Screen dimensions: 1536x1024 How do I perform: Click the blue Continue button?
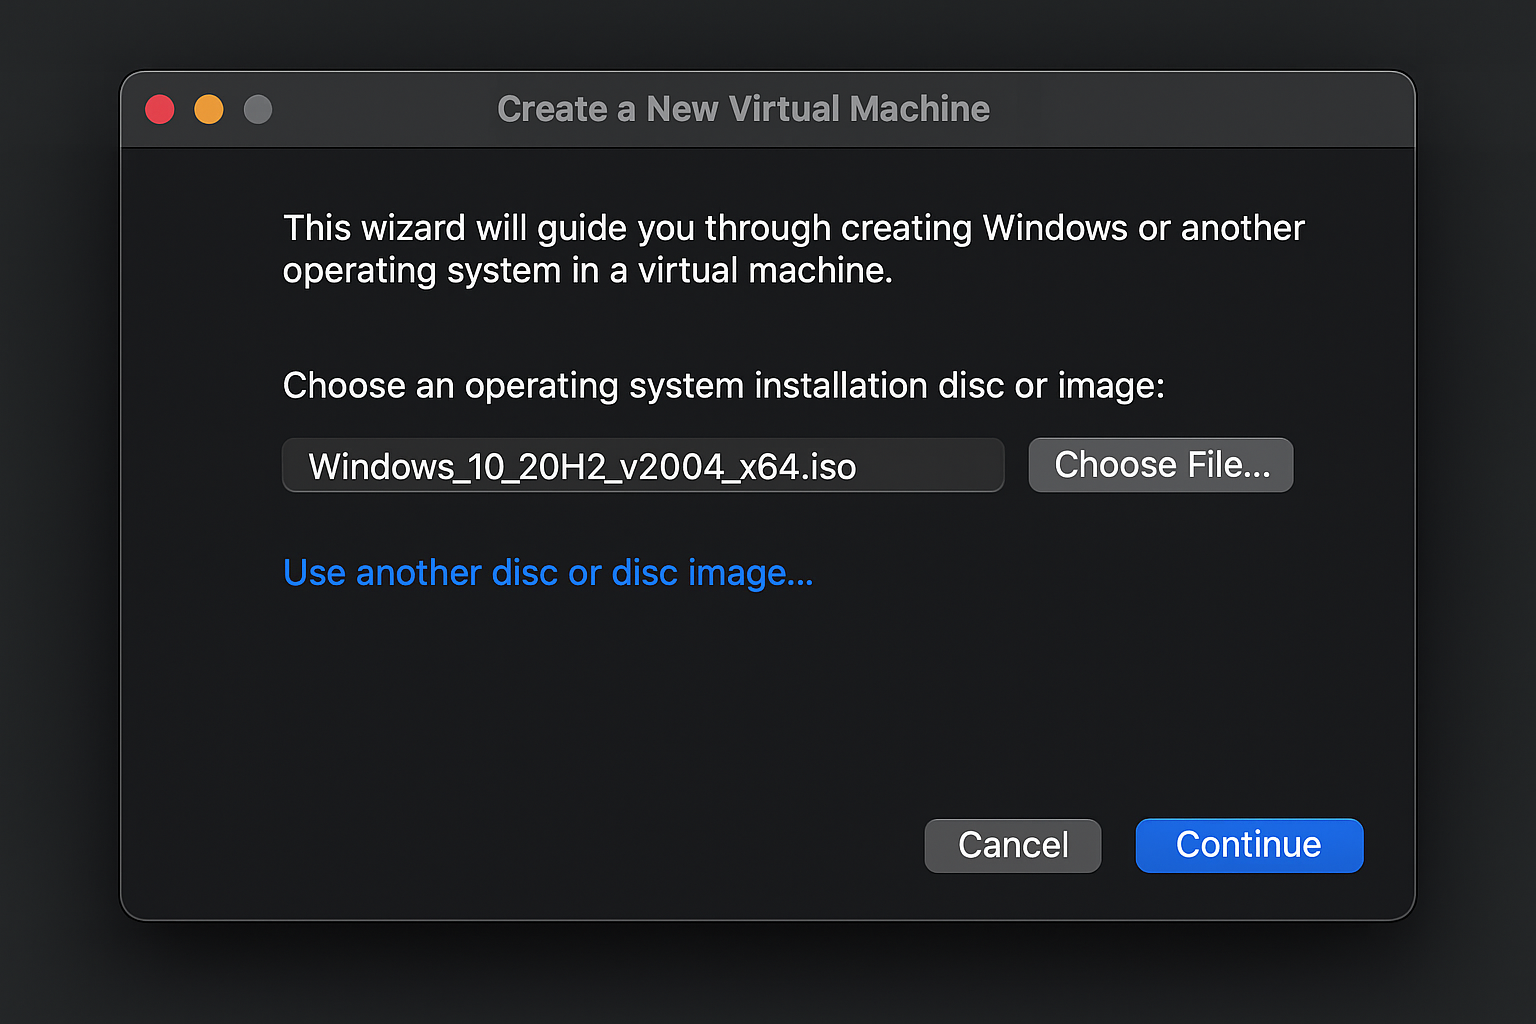pos(1249,845)
